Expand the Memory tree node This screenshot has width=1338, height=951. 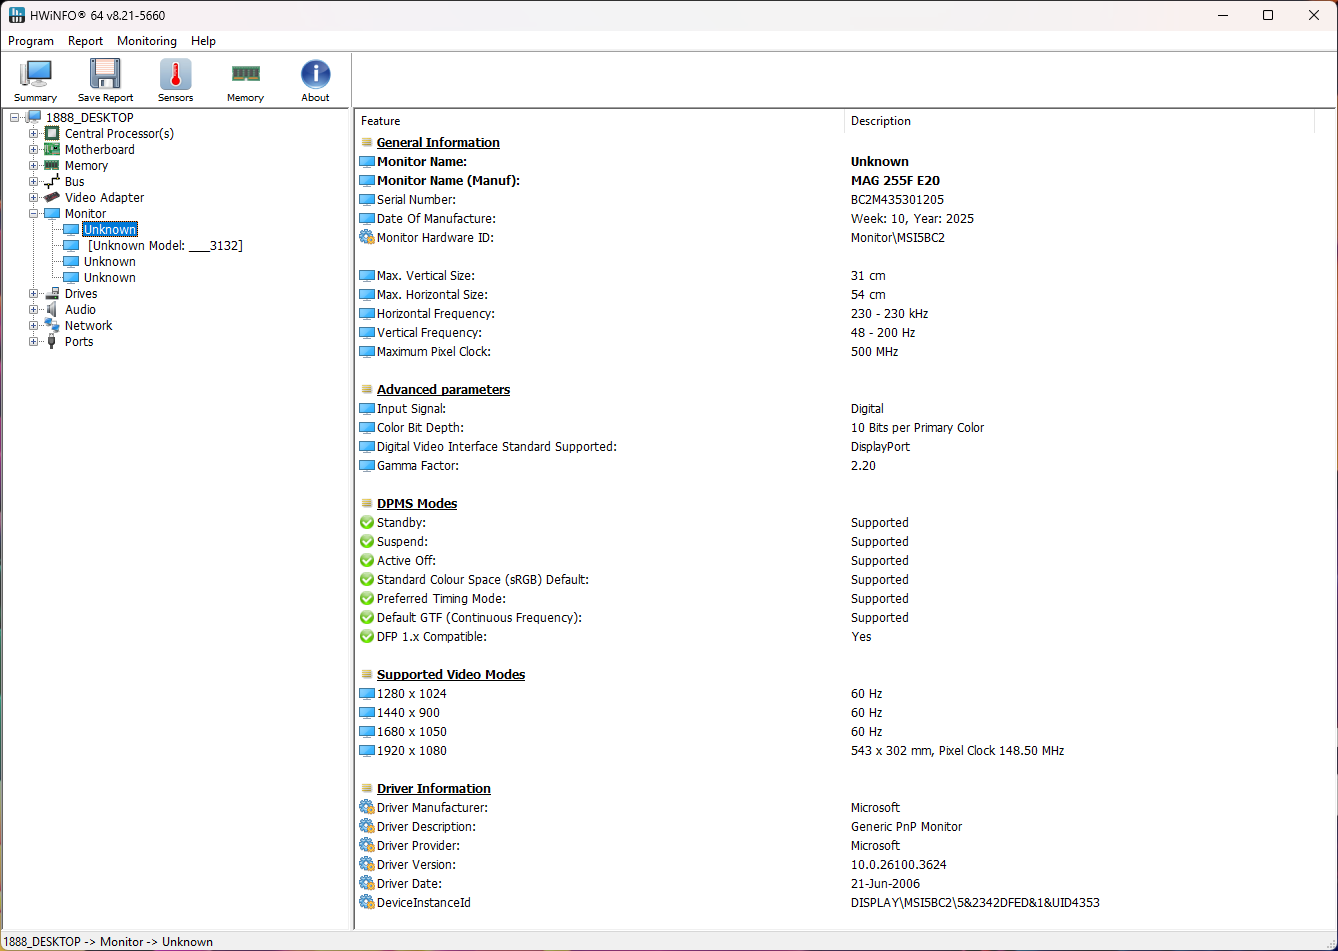34,166
